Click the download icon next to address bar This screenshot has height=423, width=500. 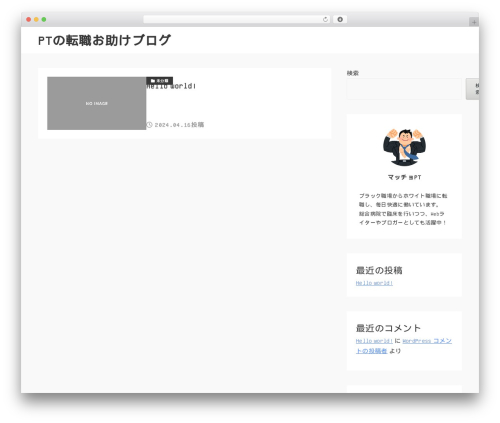pos(340,20)
